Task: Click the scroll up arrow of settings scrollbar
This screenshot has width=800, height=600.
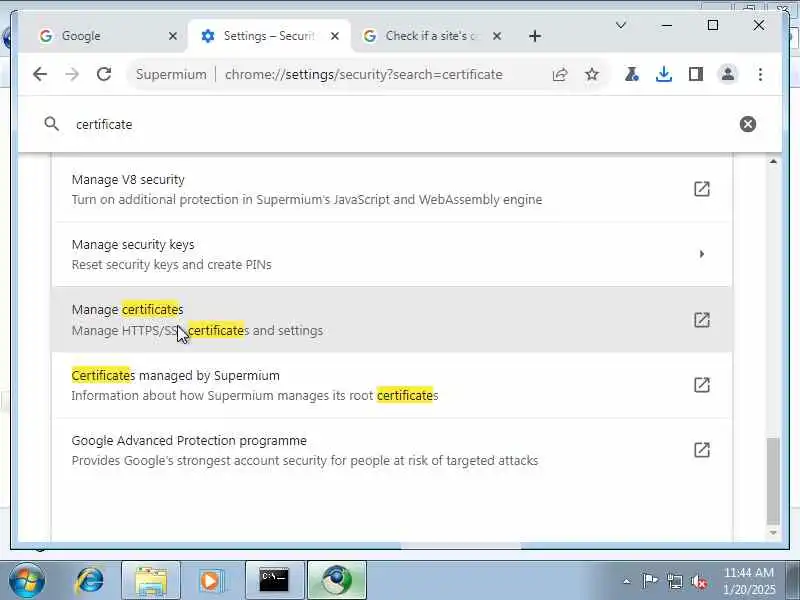Action: click(x=773, y=162)
